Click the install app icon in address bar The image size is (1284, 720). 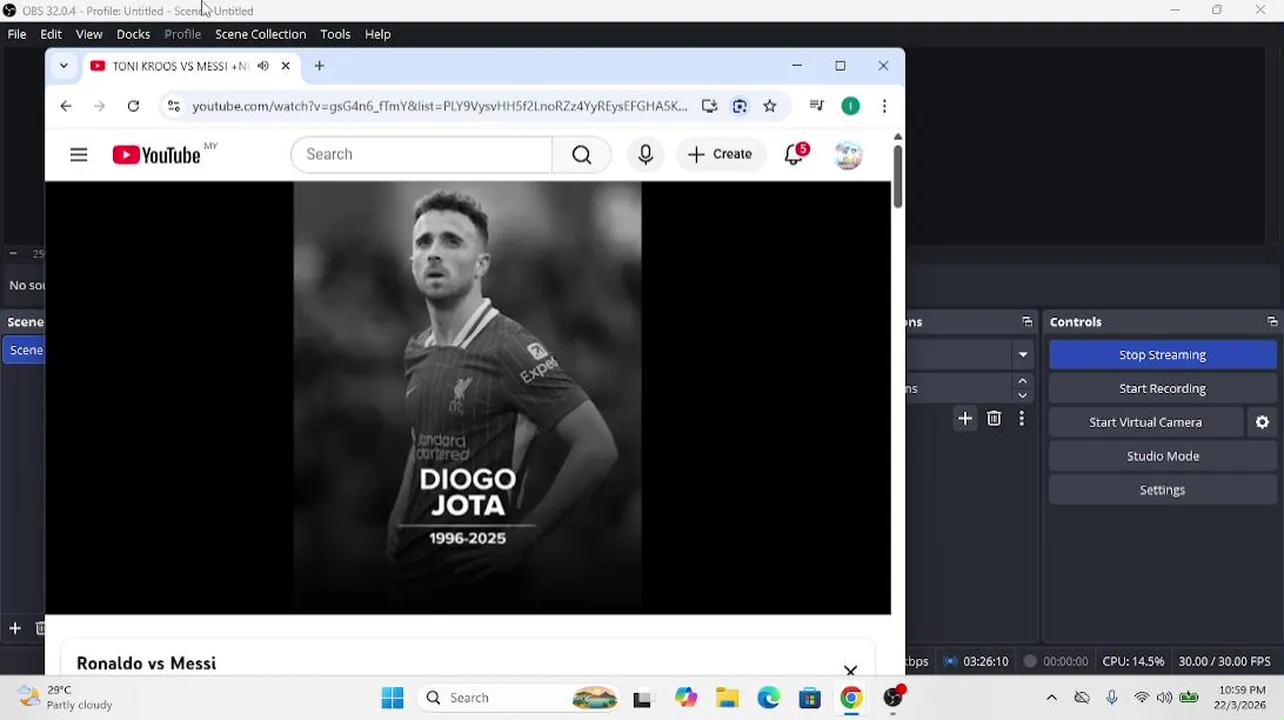[709, 106]
